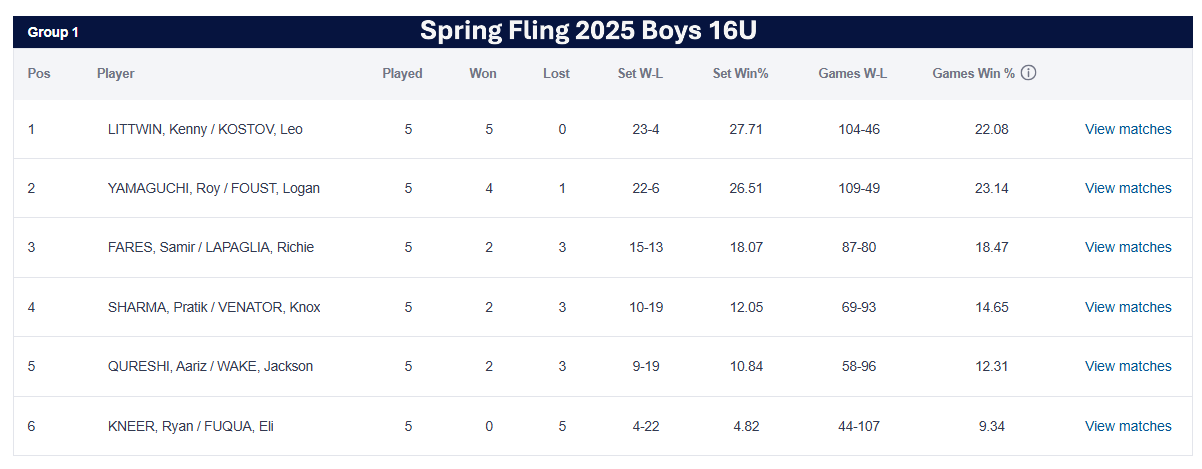Click player FARES, Samir / LAPAGLIA, Richie

pos(211,247)
